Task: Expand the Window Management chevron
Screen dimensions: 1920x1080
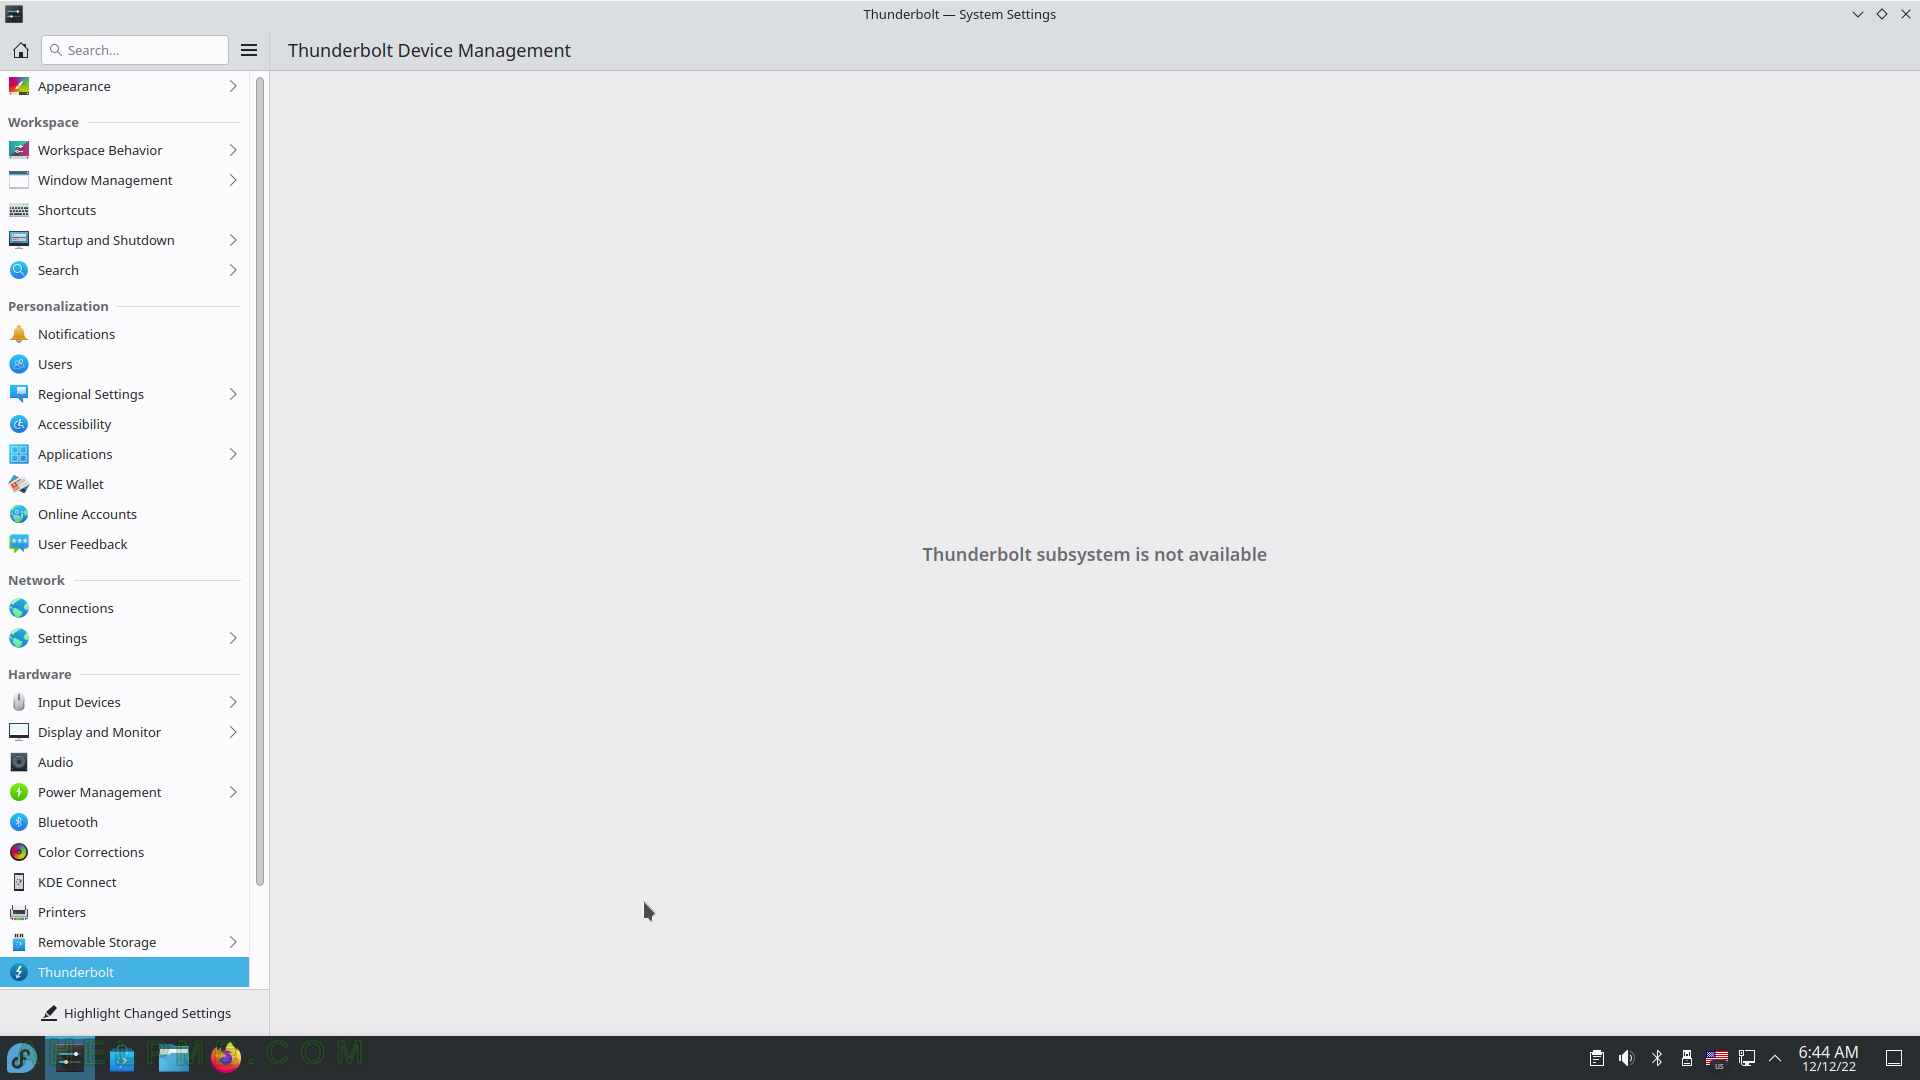Action: coord(233,180)
